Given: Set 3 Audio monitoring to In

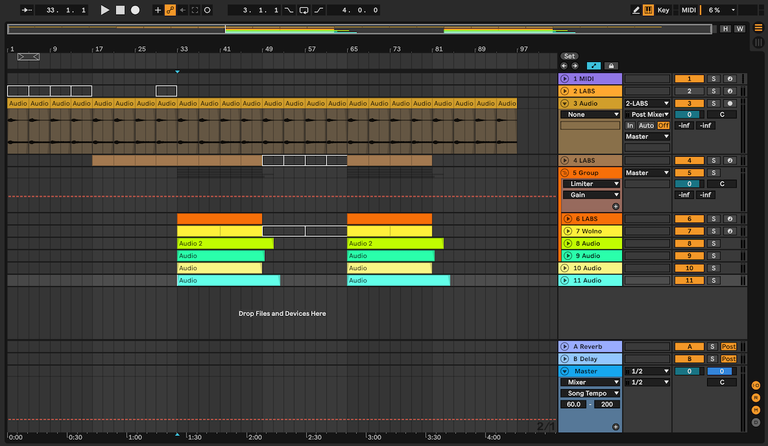Looking at the screenshot, I should click(630, 125).
